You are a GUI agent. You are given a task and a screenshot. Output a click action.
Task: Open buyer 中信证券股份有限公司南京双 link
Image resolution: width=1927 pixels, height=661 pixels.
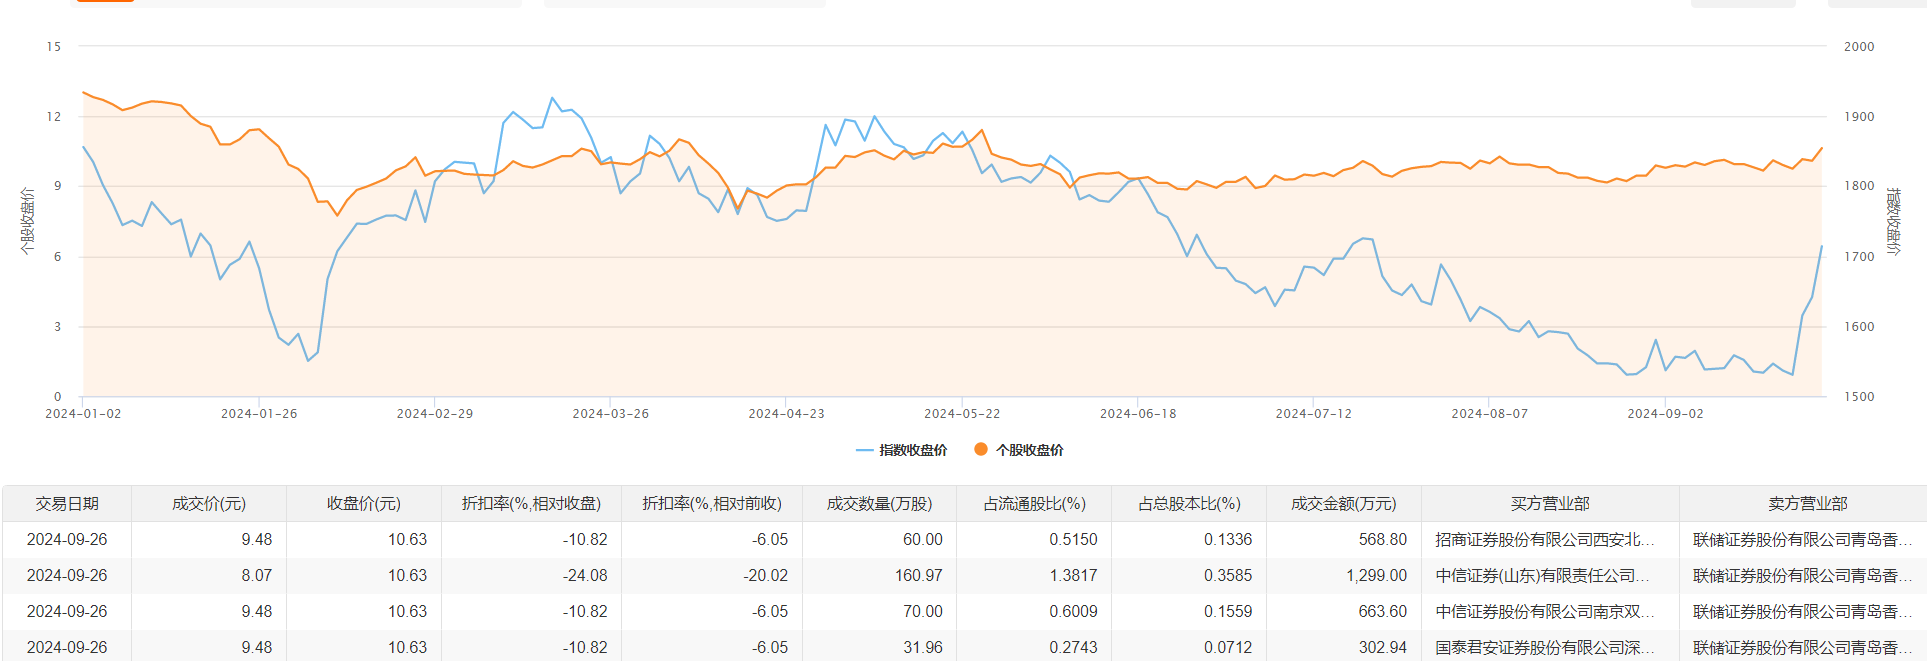(1544, 612)
